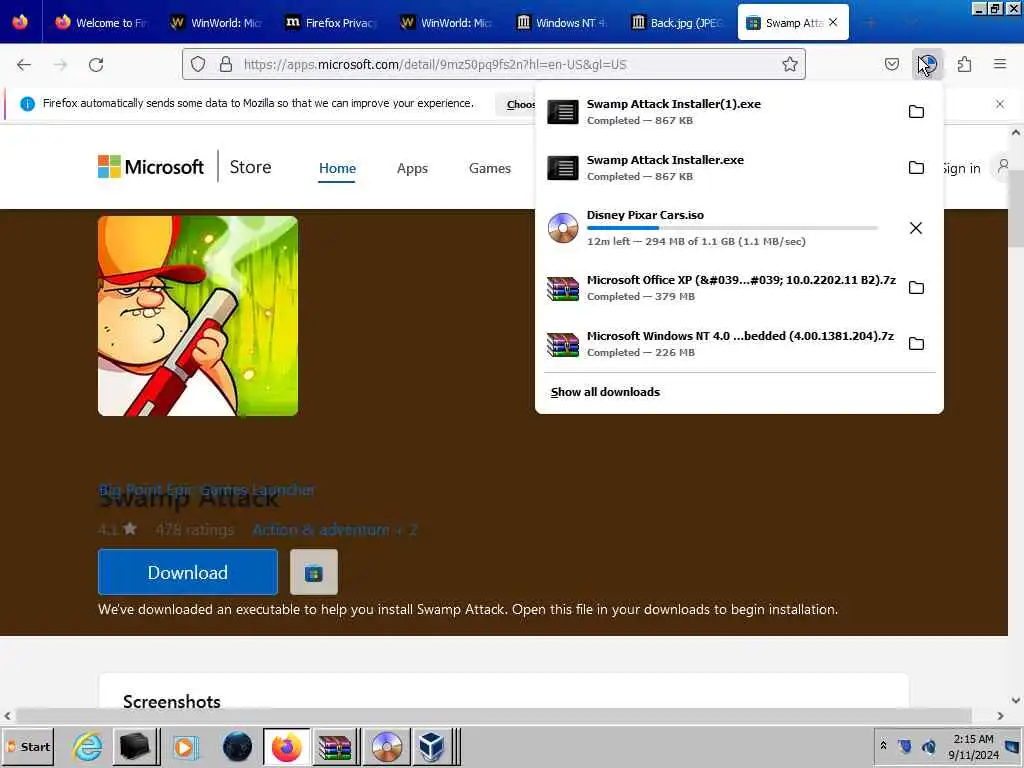Click the vertical scrollbar down arrow
Image resolution: width=1024 pixels, height=768 pixels.
click(x=1016, y=700)
